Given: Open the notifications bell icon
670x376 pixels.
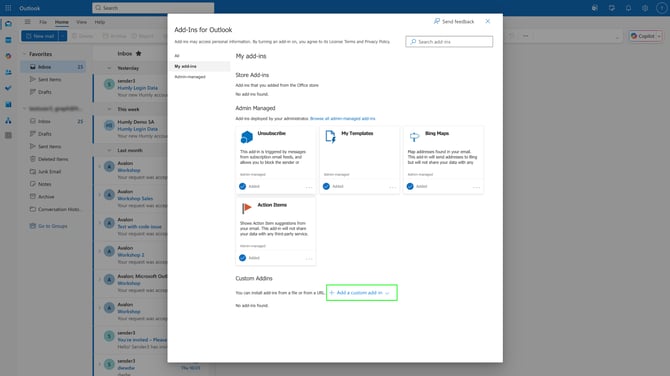Looking at the screenshot, I should coord(628,8).
